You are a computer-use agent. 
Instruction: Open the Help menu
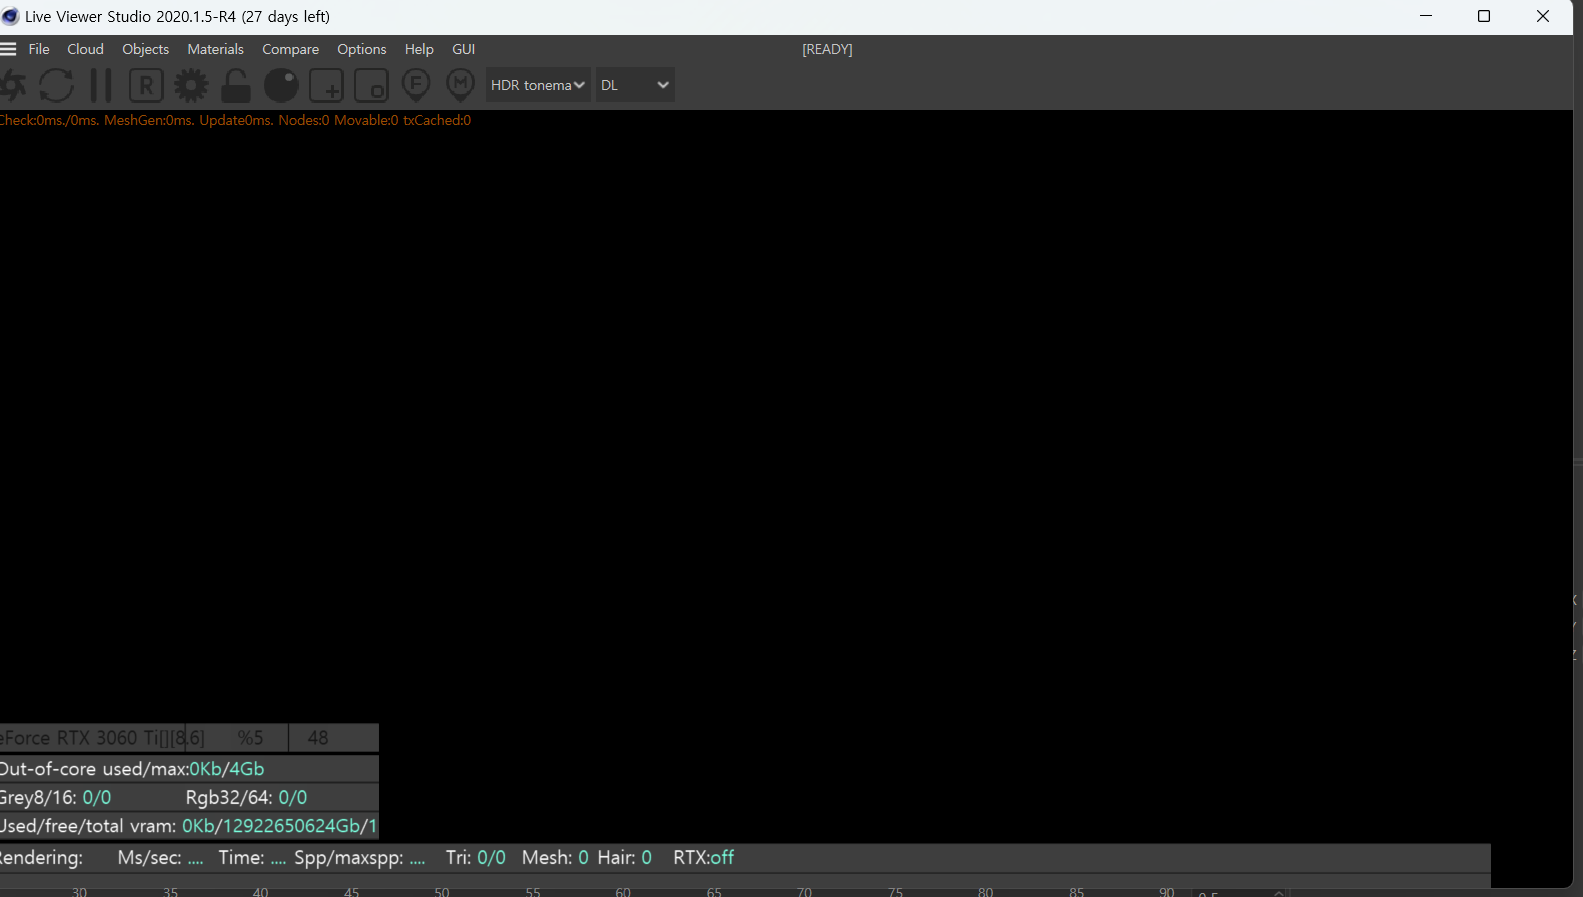(419, 49)
